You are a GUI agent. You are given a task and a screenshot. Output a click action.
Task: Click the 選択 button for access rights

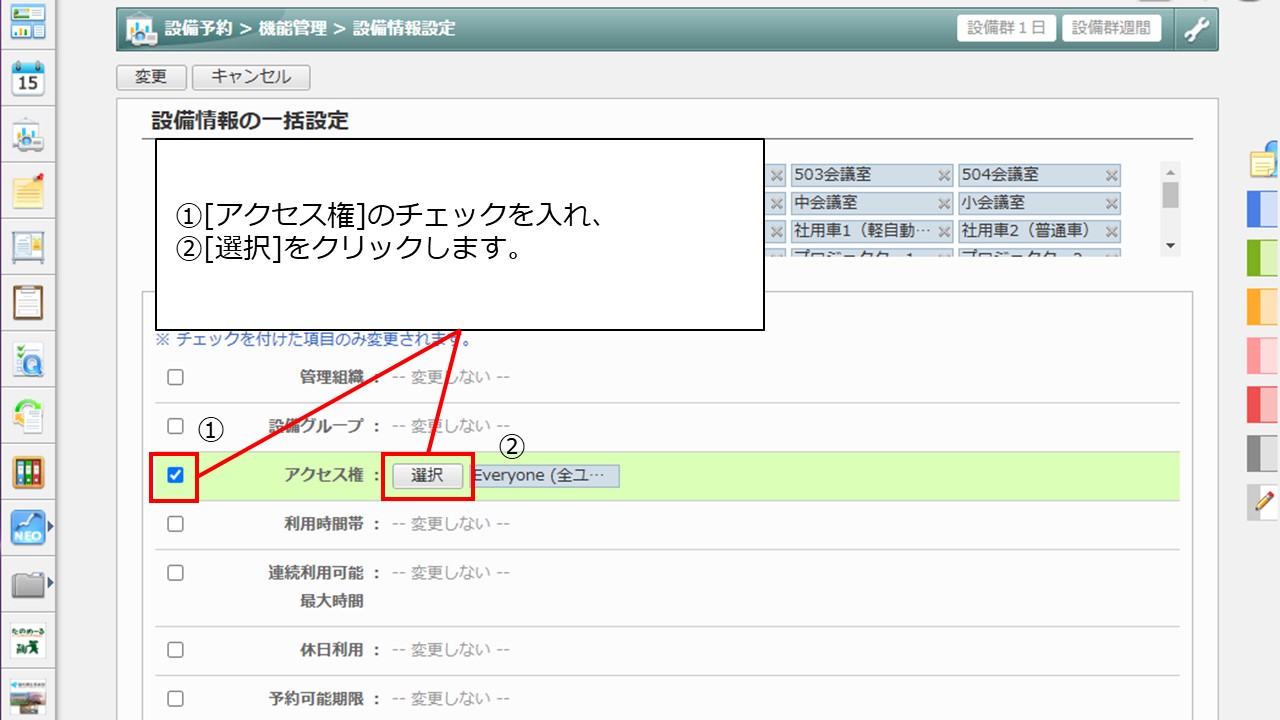pyautogui.click(x=427, y=476)
